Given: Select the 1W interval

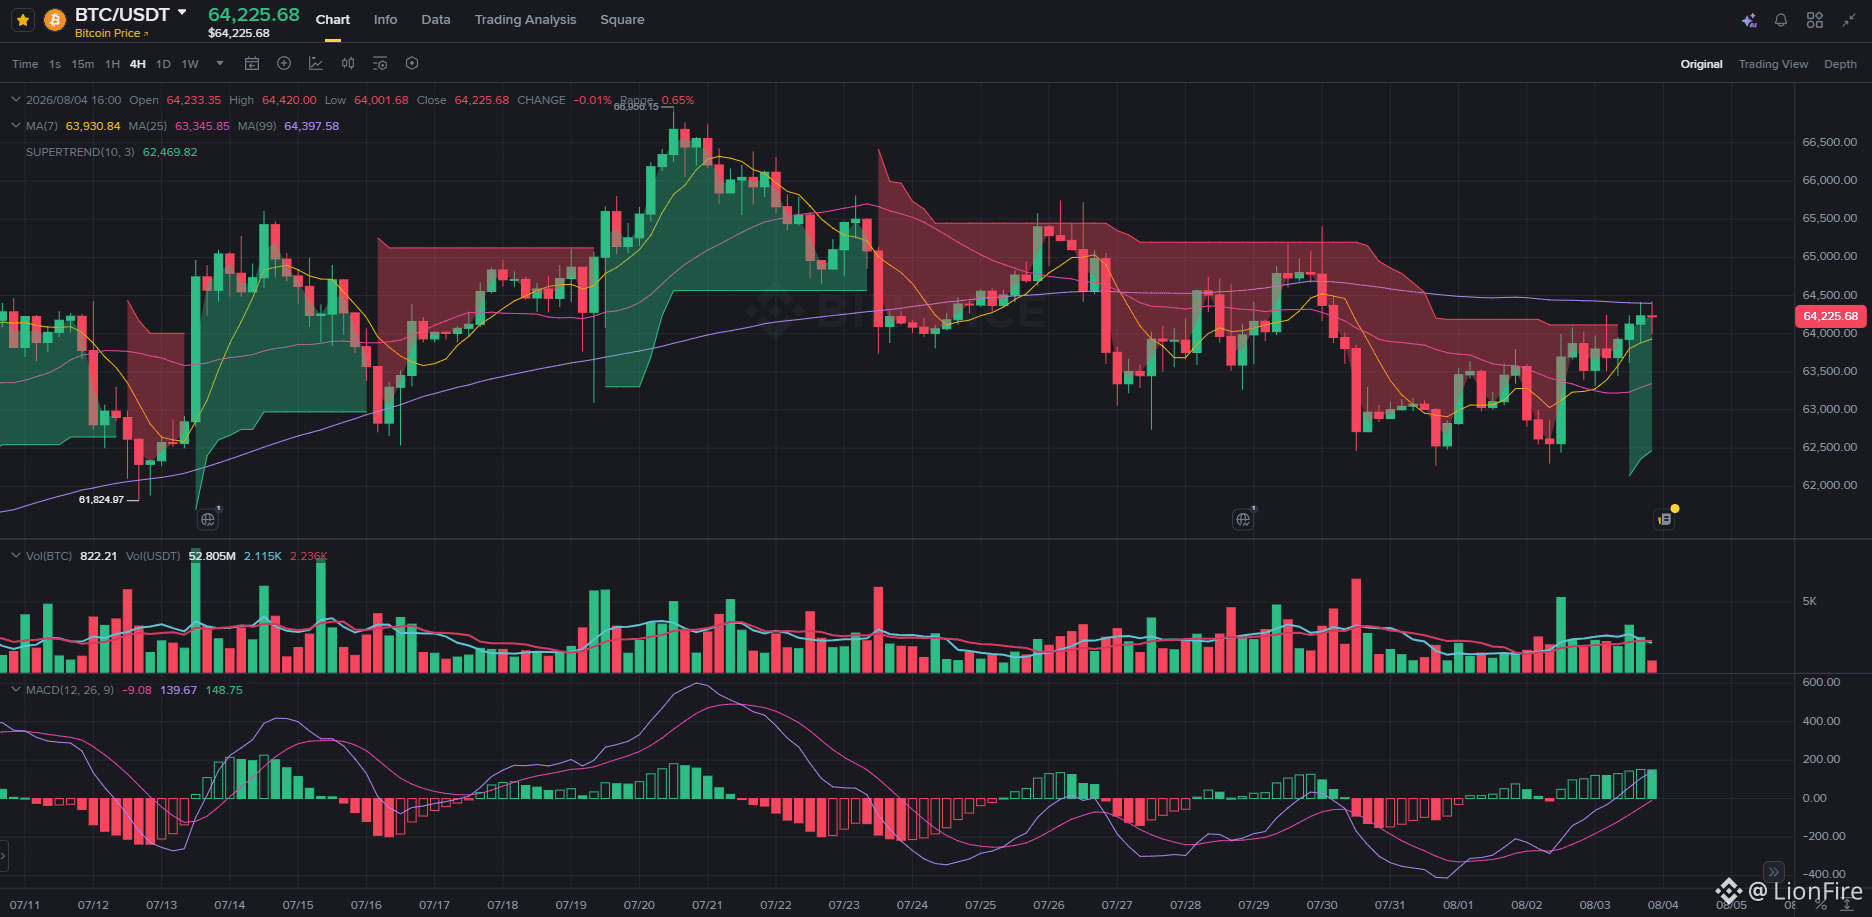Looking at the screenshot, I should pyautogui.click(x=190, y=64).
